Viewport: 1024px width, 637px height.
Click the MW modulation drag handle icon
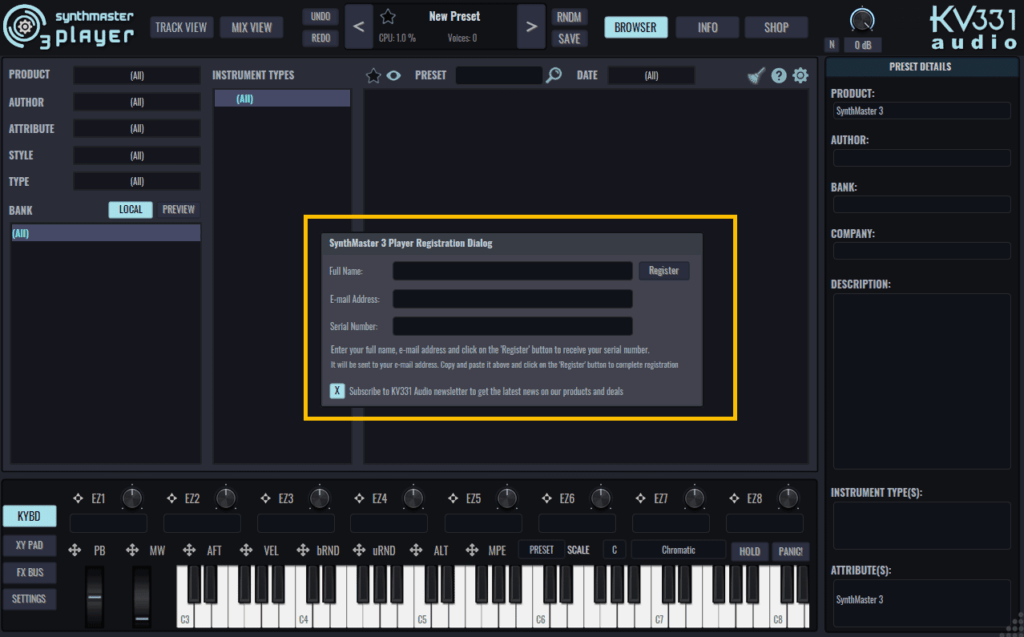132,550
